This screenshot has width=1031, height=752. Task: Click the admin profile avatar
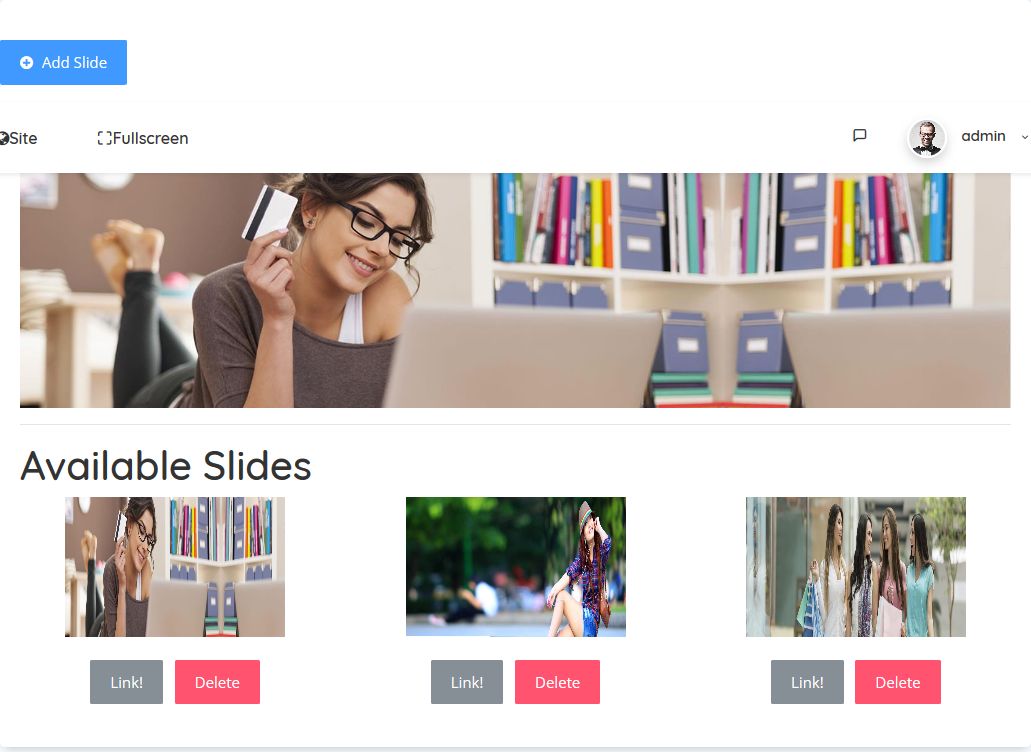click(x=927, y=138)
